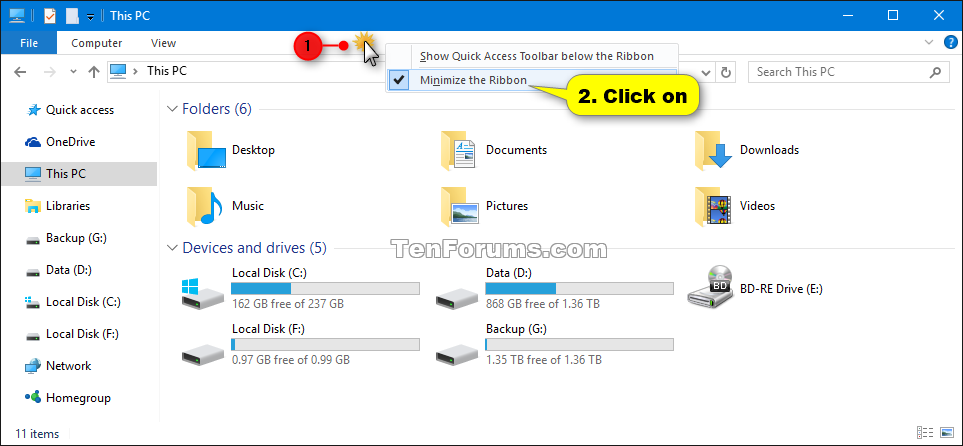Open the address bar history dropdown
963x446 pixels.
pyautogui.click(x=706, y=72)
